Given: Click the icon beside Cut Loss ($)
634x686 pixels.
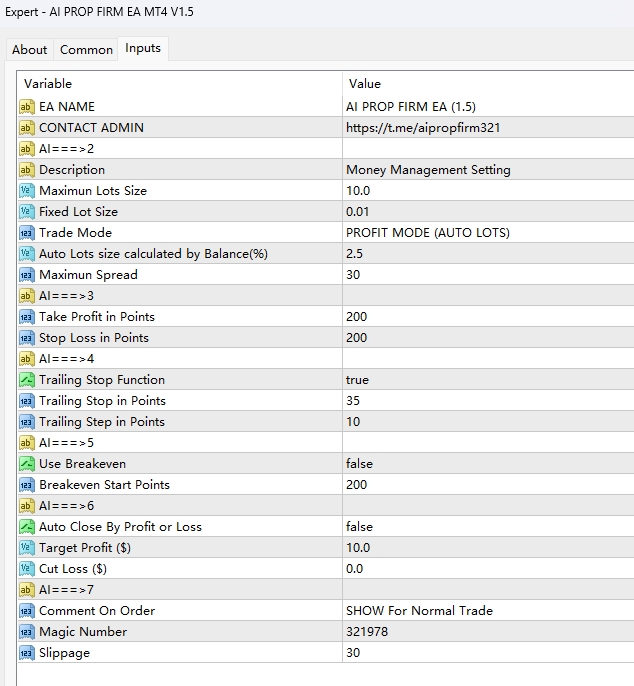Looking at the screenshot, I should 27,569.
